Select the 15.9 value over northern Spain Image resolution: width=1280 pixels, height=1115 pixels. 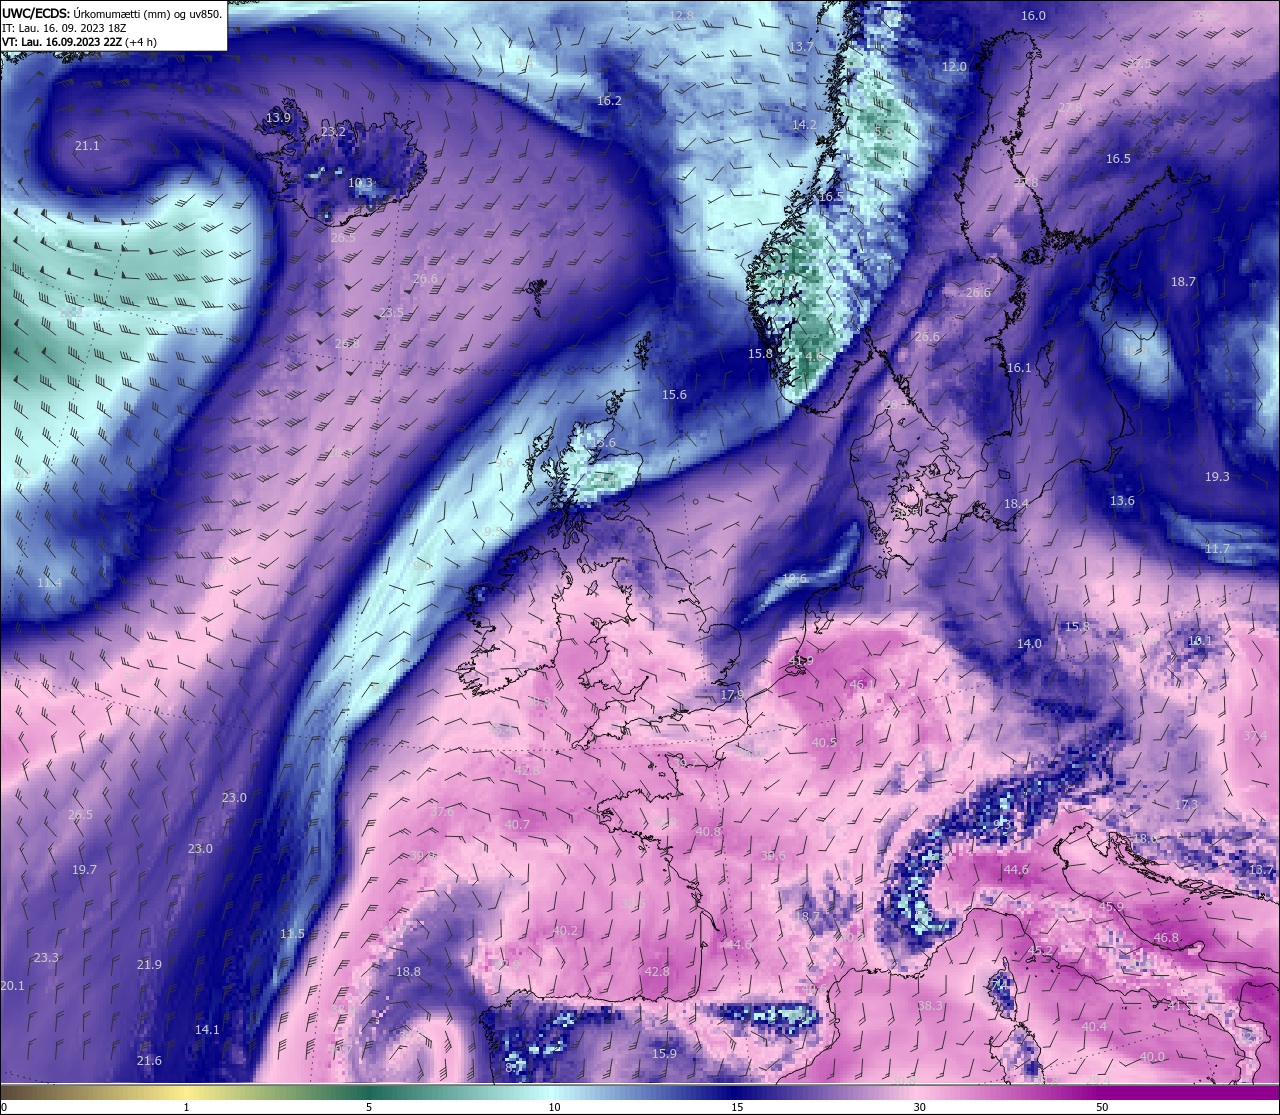[x=664, y=1054]
